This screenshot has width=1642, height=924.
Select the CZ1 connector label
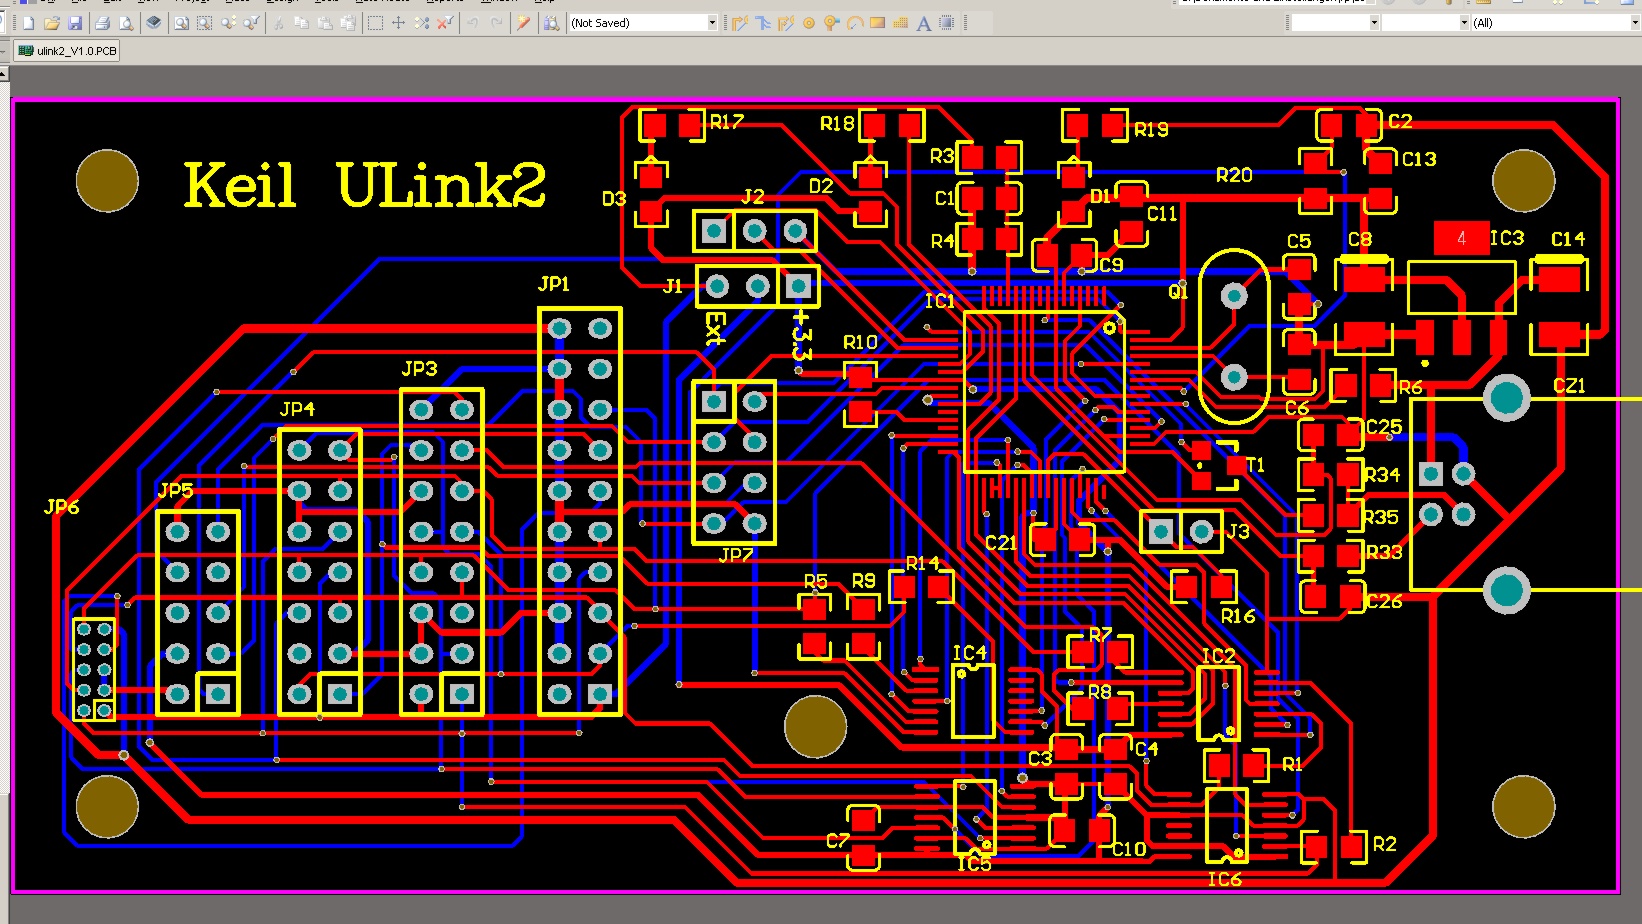(1569, 386)
